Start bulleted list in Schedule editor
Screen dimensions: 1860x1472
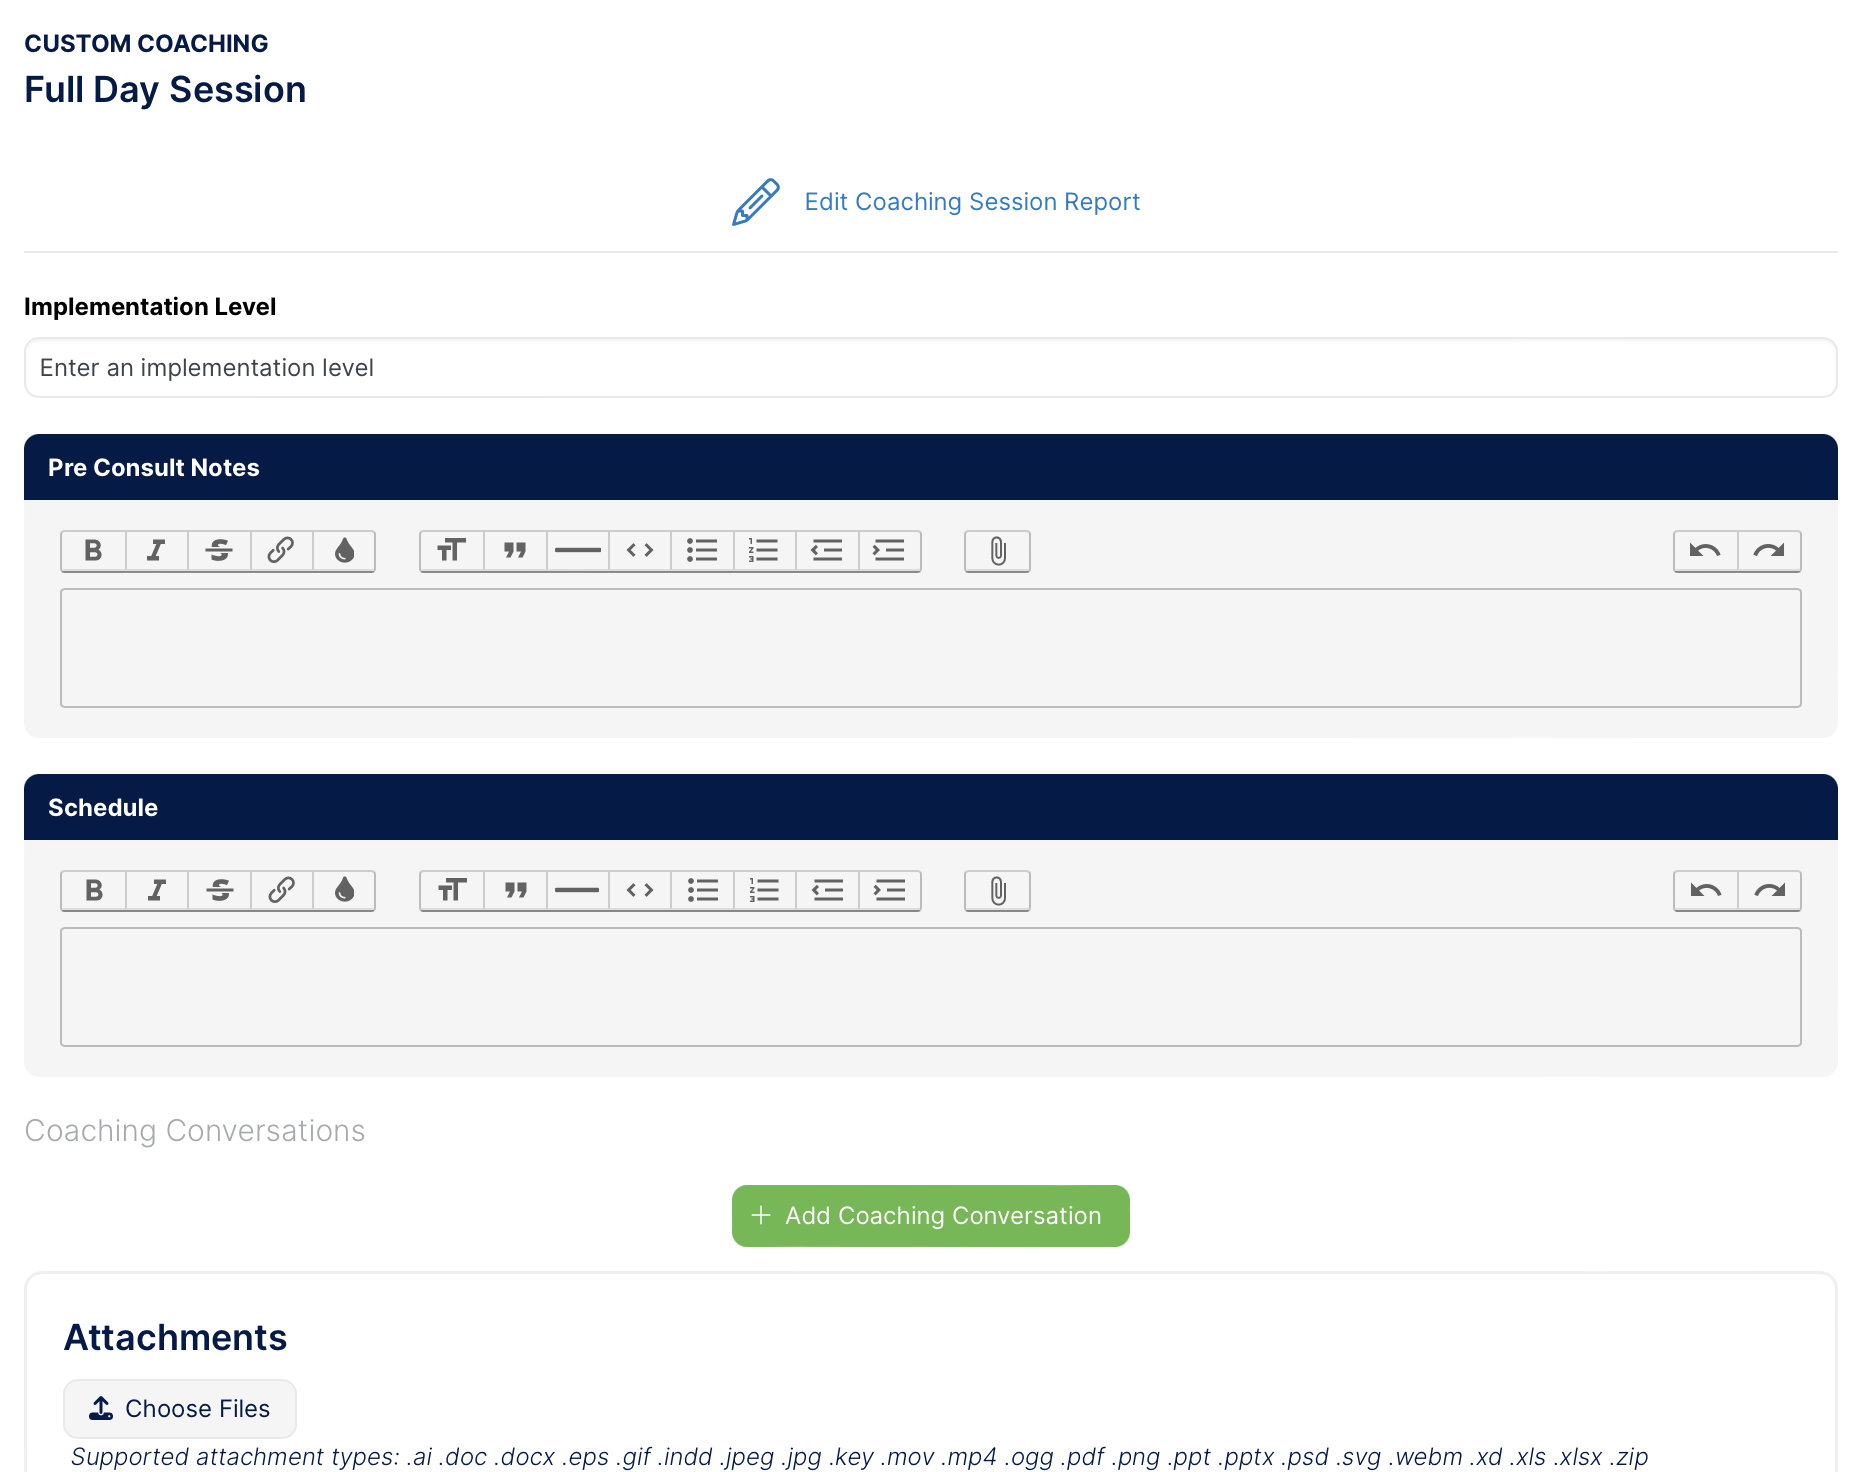click(x=702, y=890)
